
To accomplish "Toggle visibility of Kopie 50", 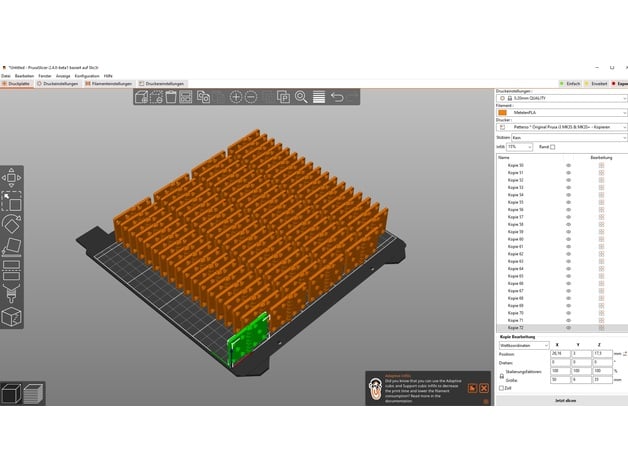I will click(568, 165).
